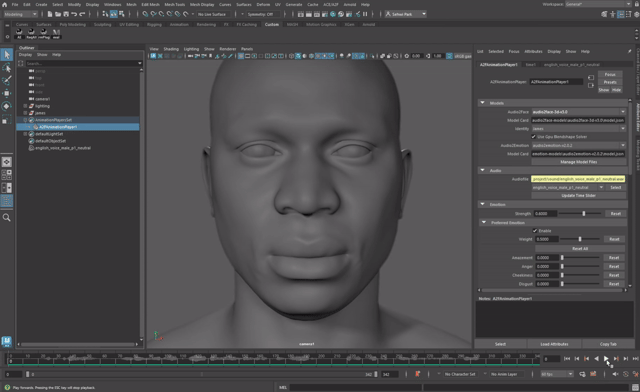Toggle Use Gpu Blendshape Solver checkbox
The image size is (640, 392).
(x=533, y=137)
